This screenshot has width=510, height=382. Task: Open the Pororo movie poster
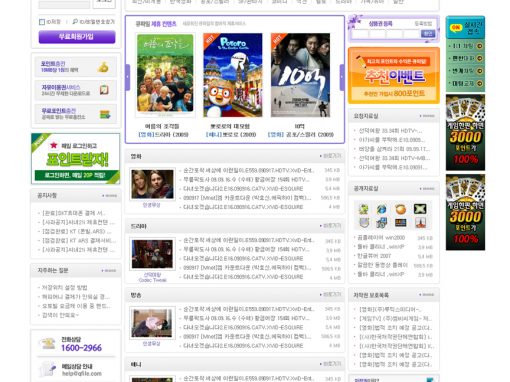pos(233,75)
